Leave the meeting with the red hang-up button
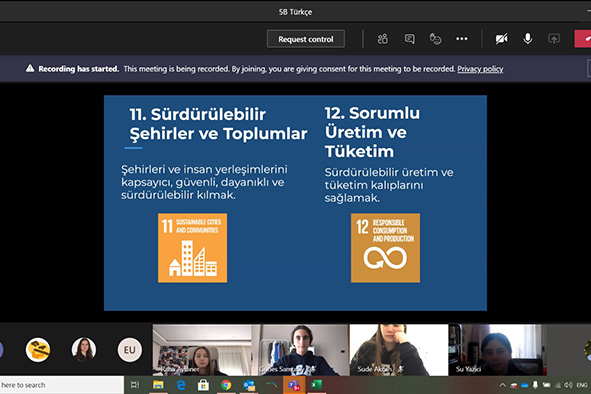This screenshot has width=591, height=394. 583,39
